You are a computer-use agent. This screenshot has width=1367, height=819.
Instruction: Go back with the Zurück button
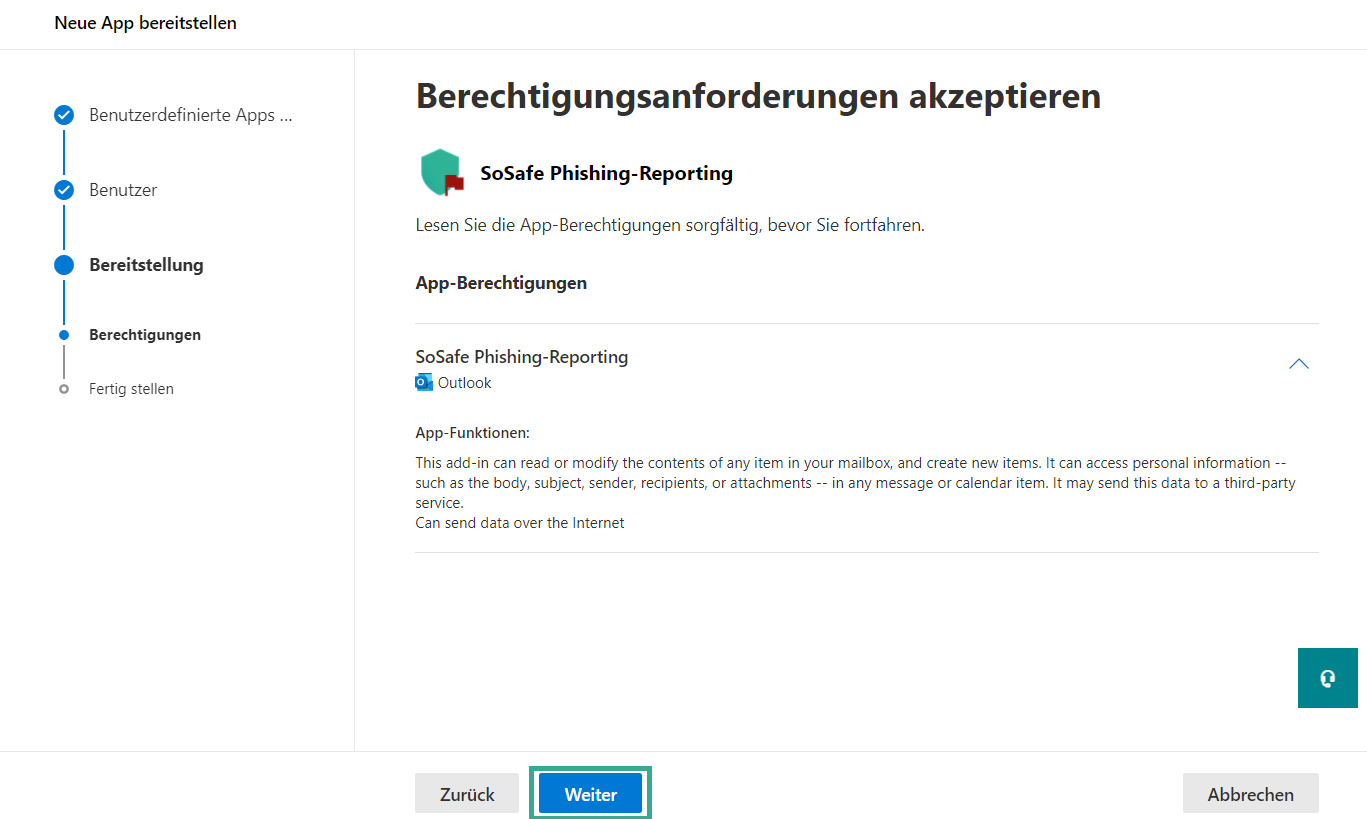point(467,794)
